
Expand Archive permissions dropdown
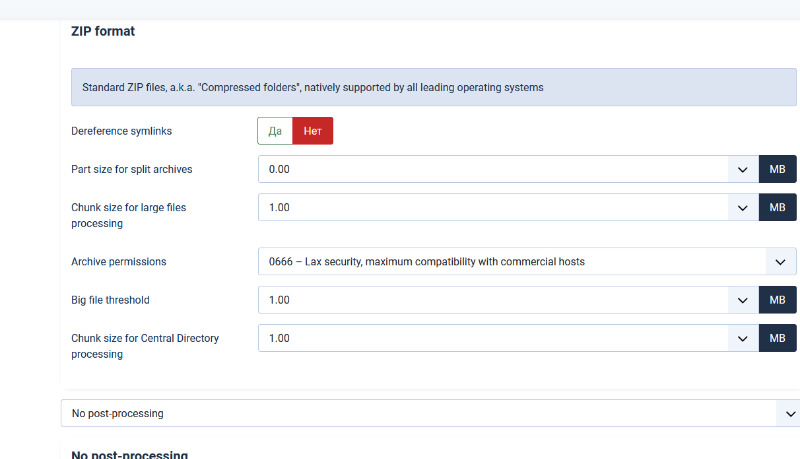[x=527, y=262]
